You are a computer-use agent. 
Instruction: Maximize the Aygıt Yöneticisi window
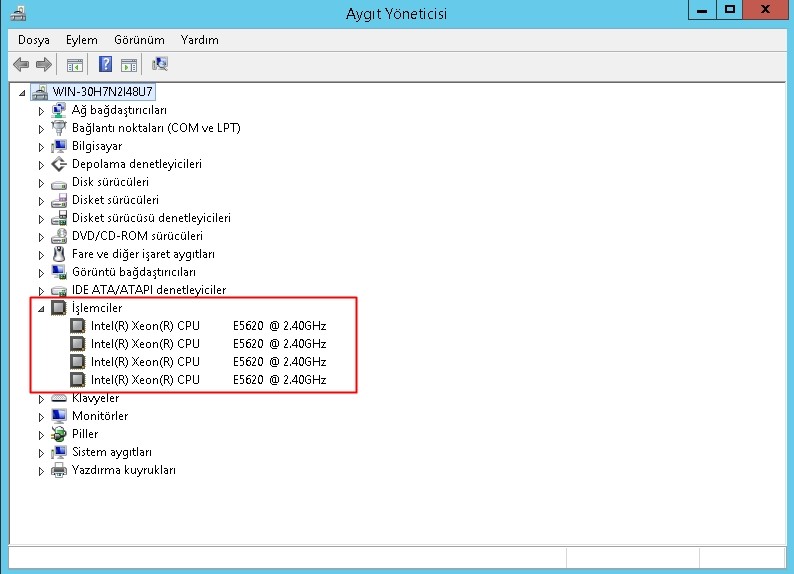[x=730, y=10]
